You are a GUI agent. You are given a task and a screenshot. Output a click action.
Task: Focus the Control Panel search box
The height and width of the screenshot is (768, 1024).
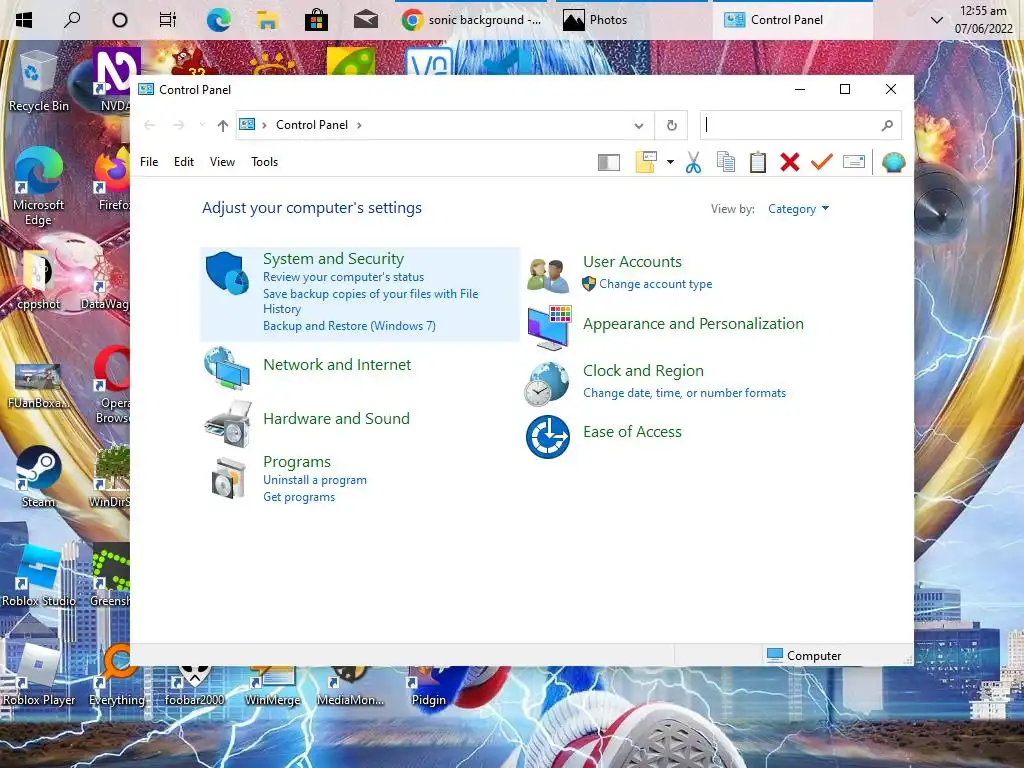pos(800,125)
